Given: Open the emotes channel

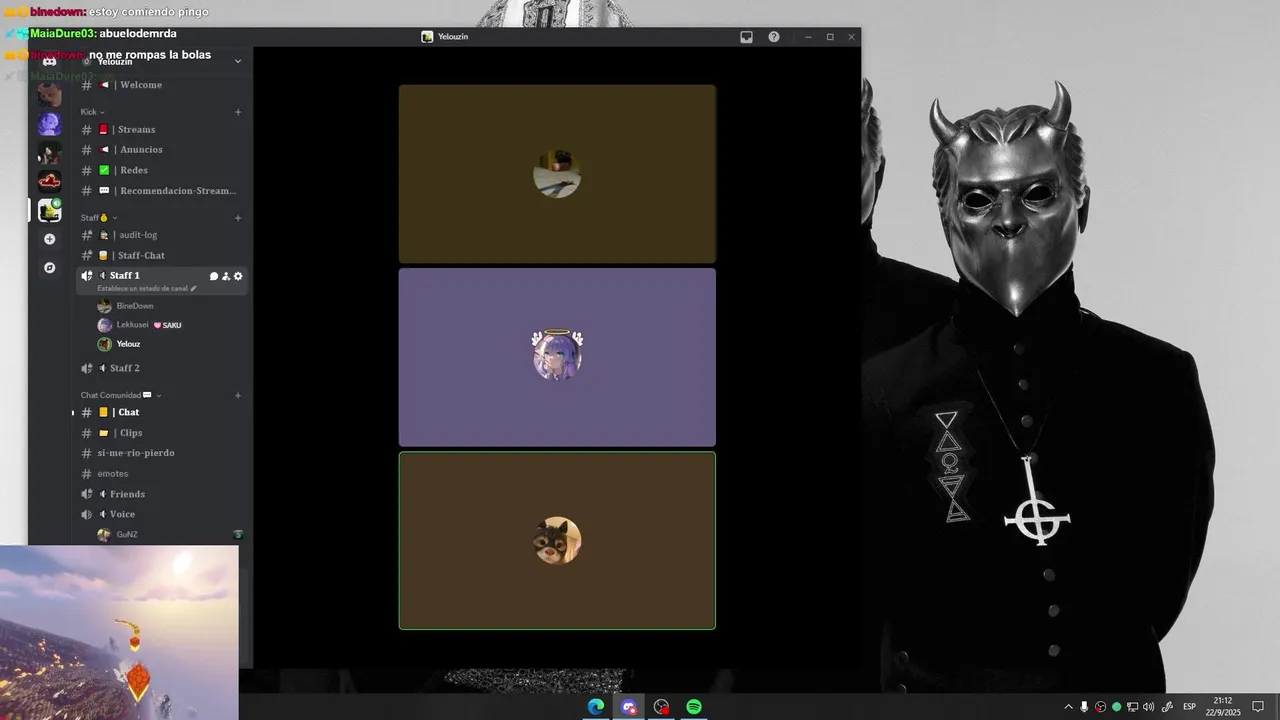Looking at the screenshot, I should (161, 474).
